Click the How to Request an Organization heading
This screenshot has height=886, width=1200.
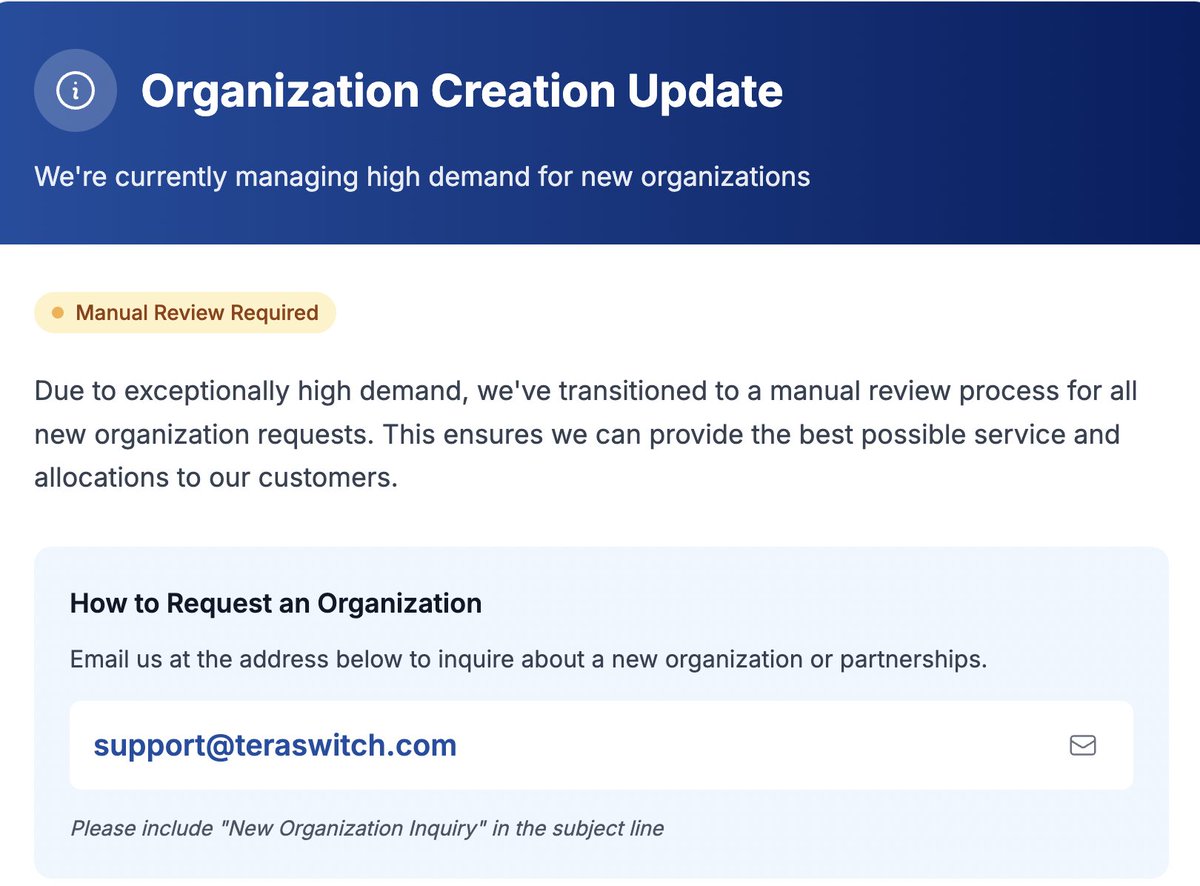click(x=276, y=604)
